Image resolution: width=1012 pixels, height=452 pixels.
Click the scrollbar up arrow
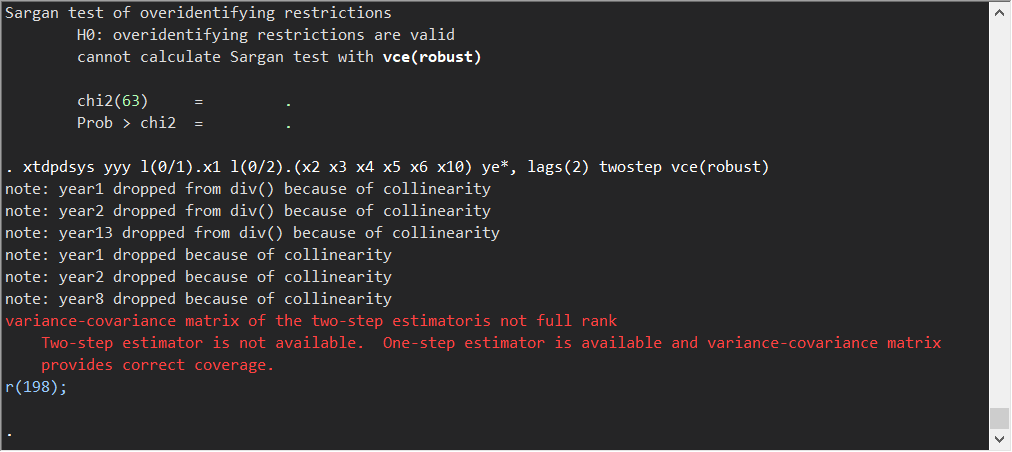click(x=997, y=12)
